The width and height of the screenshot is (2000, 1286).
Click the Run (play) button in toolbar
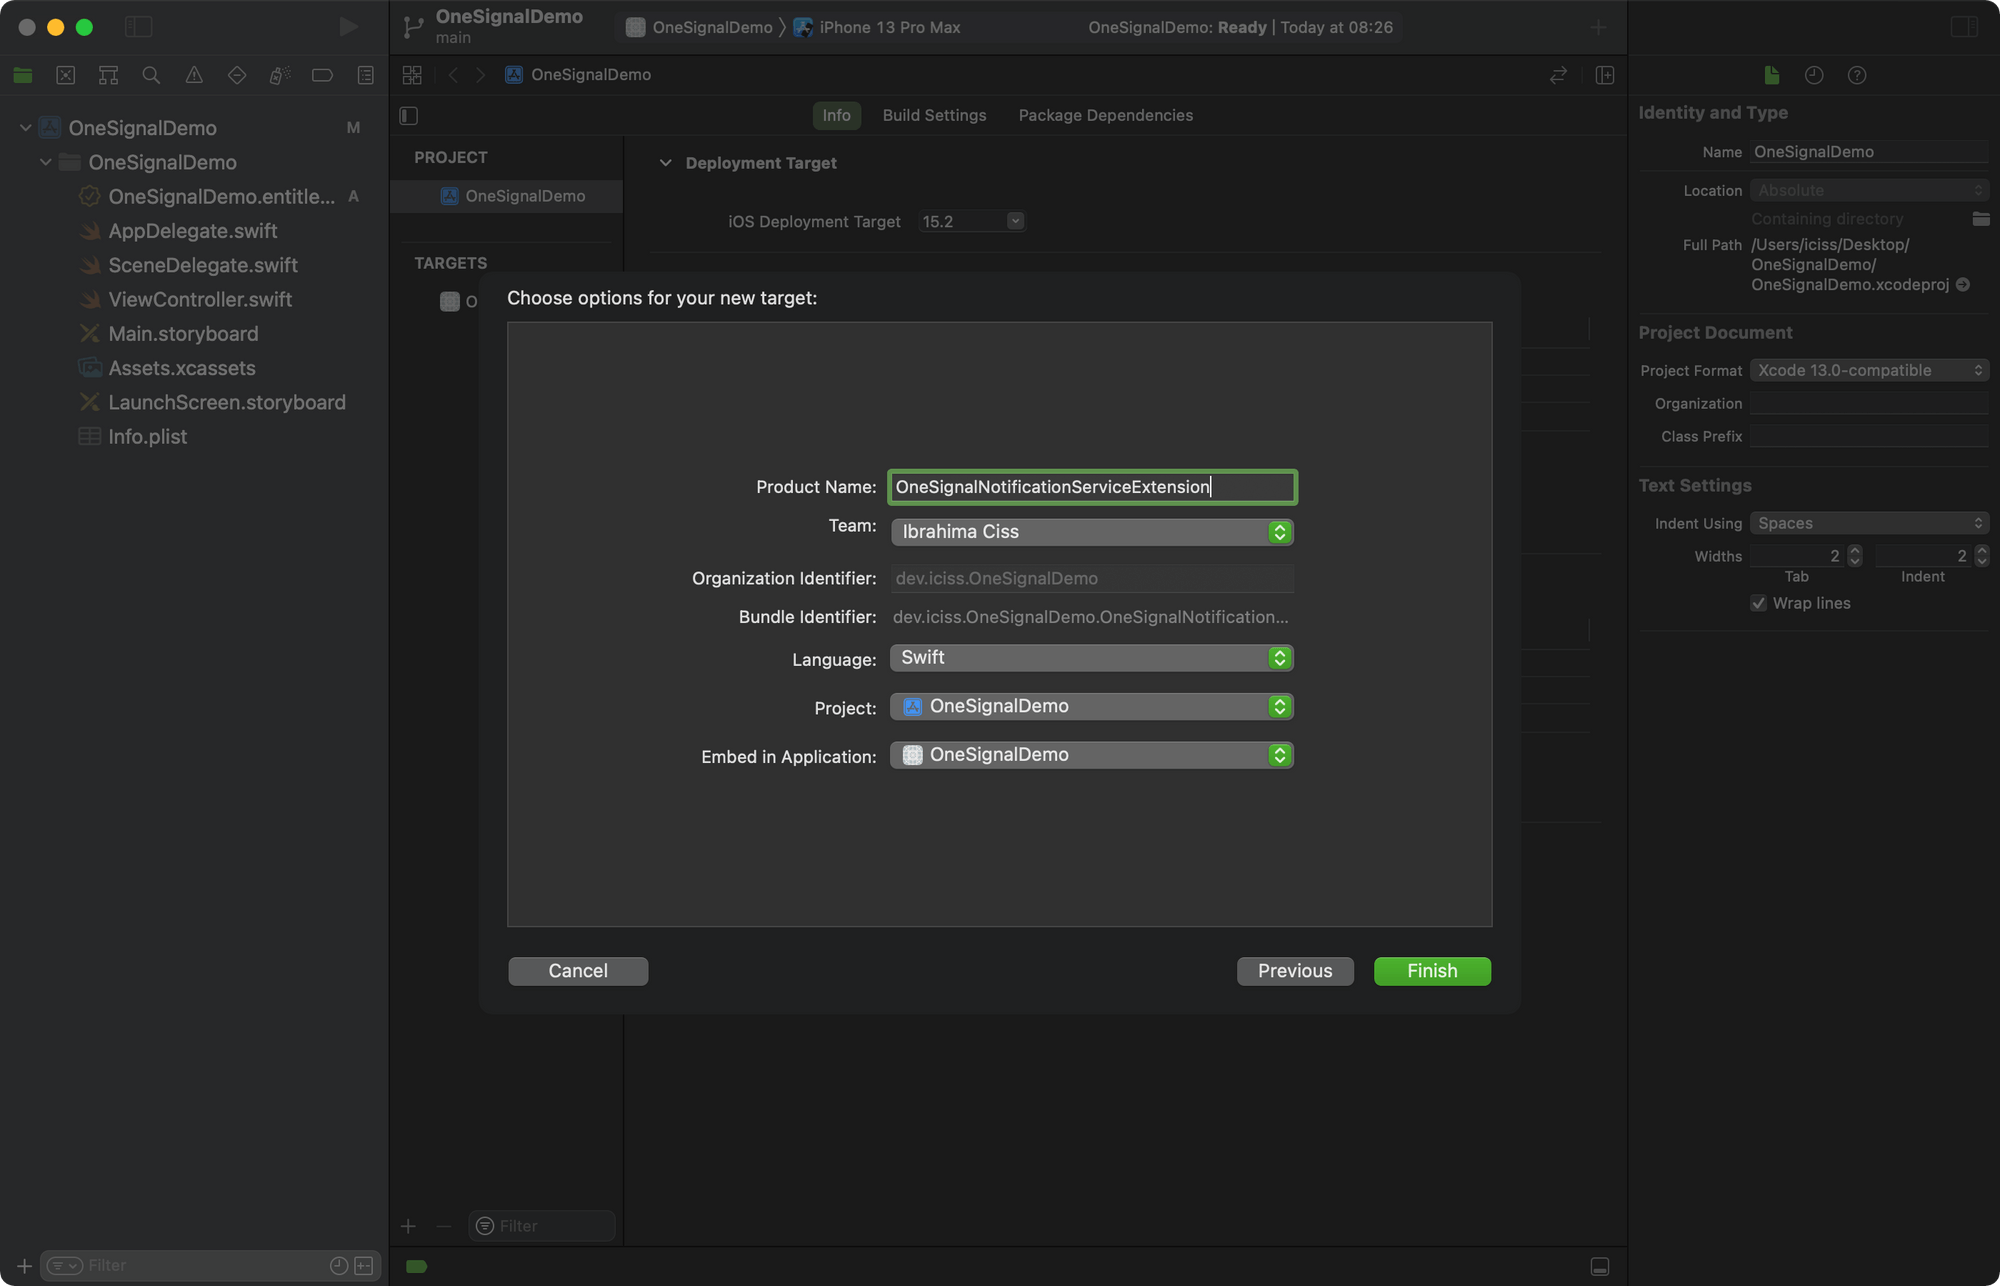348,27
